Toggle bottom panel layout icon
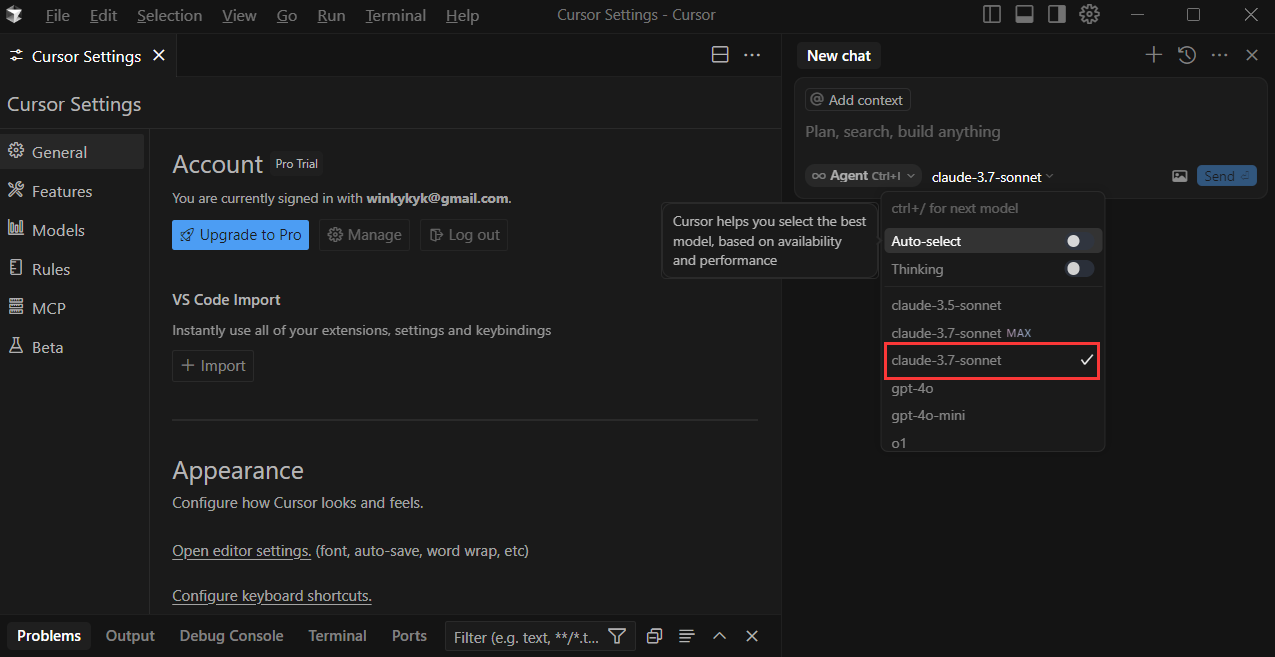This screenshot has width=1275, height=657. click(1024, 15)
